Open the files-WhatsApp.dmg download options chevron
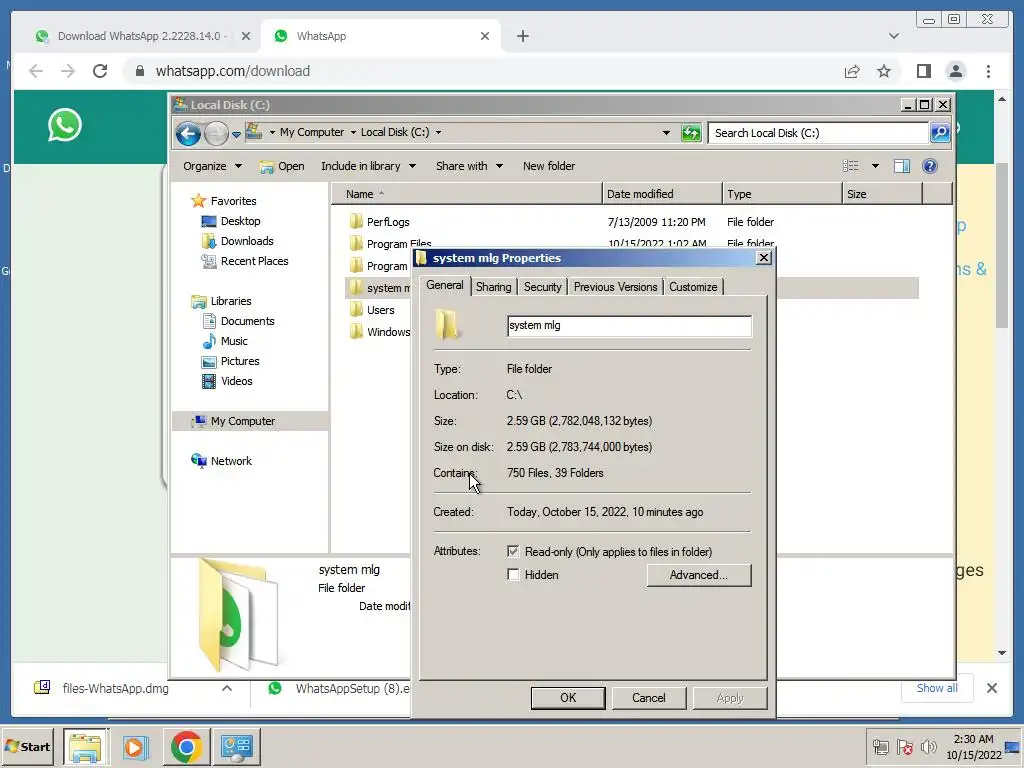The width and height of the screenshot is (1024, 768). 227,688
